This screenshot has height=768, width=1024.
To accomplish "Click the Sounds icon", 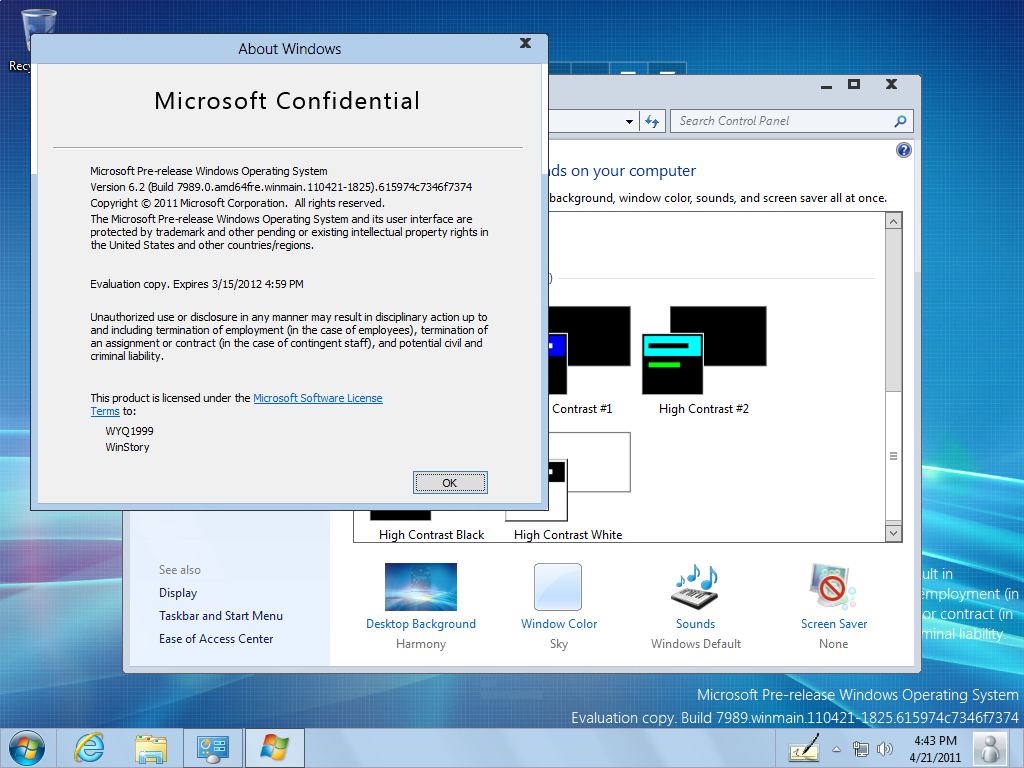I will [695, 588].
